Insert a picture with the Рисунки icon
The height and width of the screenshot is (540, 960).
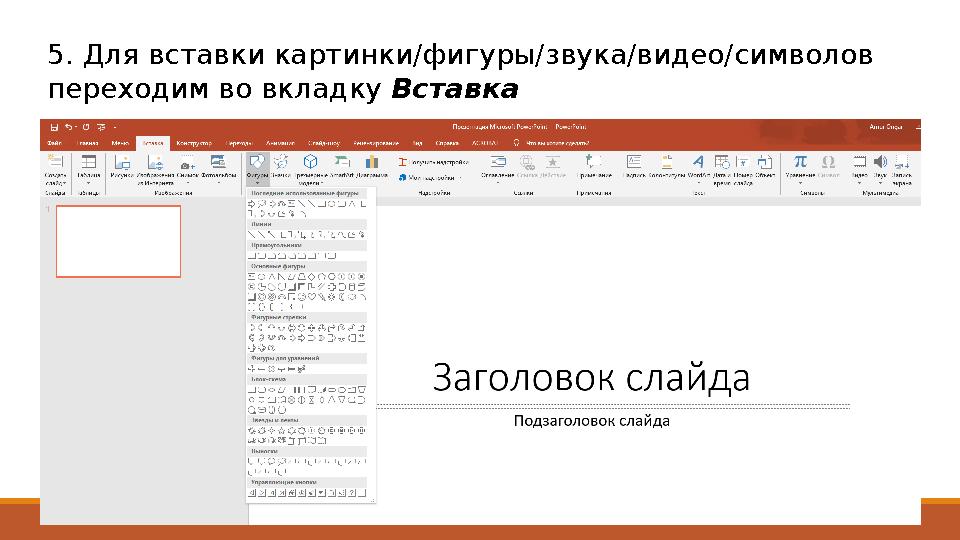tap(122, 162)
